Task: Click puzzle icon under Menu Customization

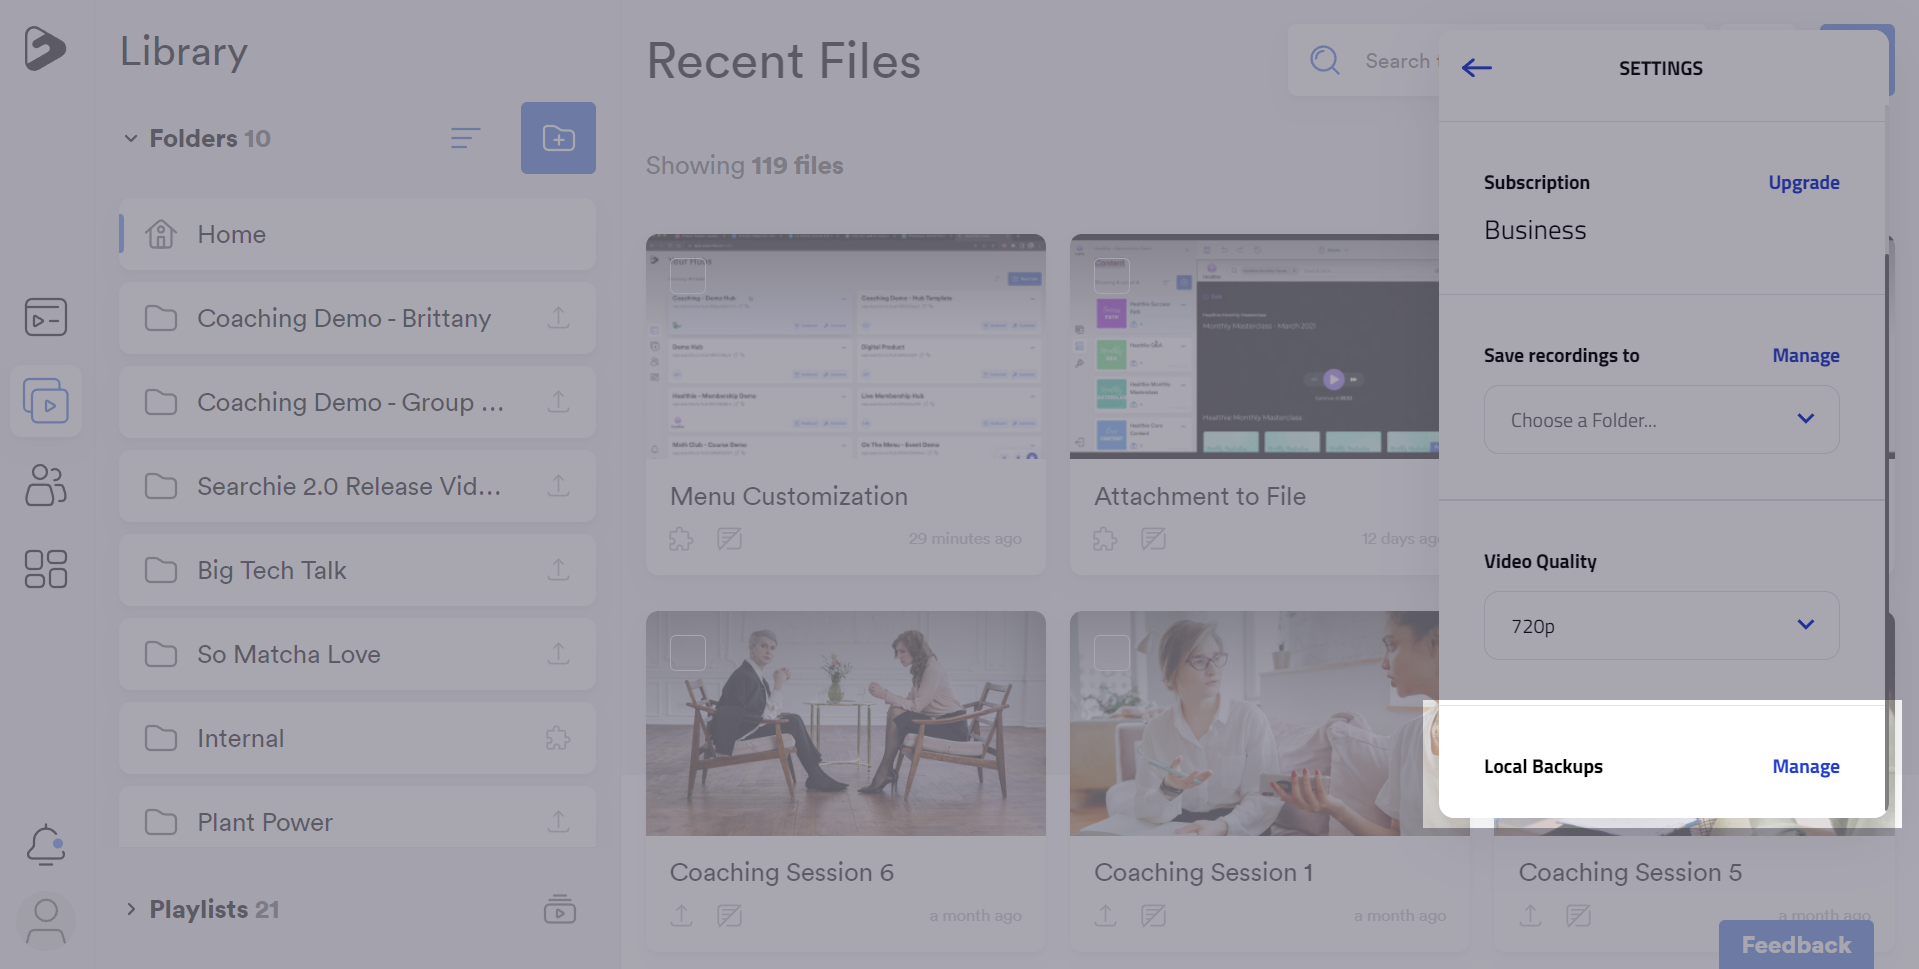Action: click(x=681, y=539)
